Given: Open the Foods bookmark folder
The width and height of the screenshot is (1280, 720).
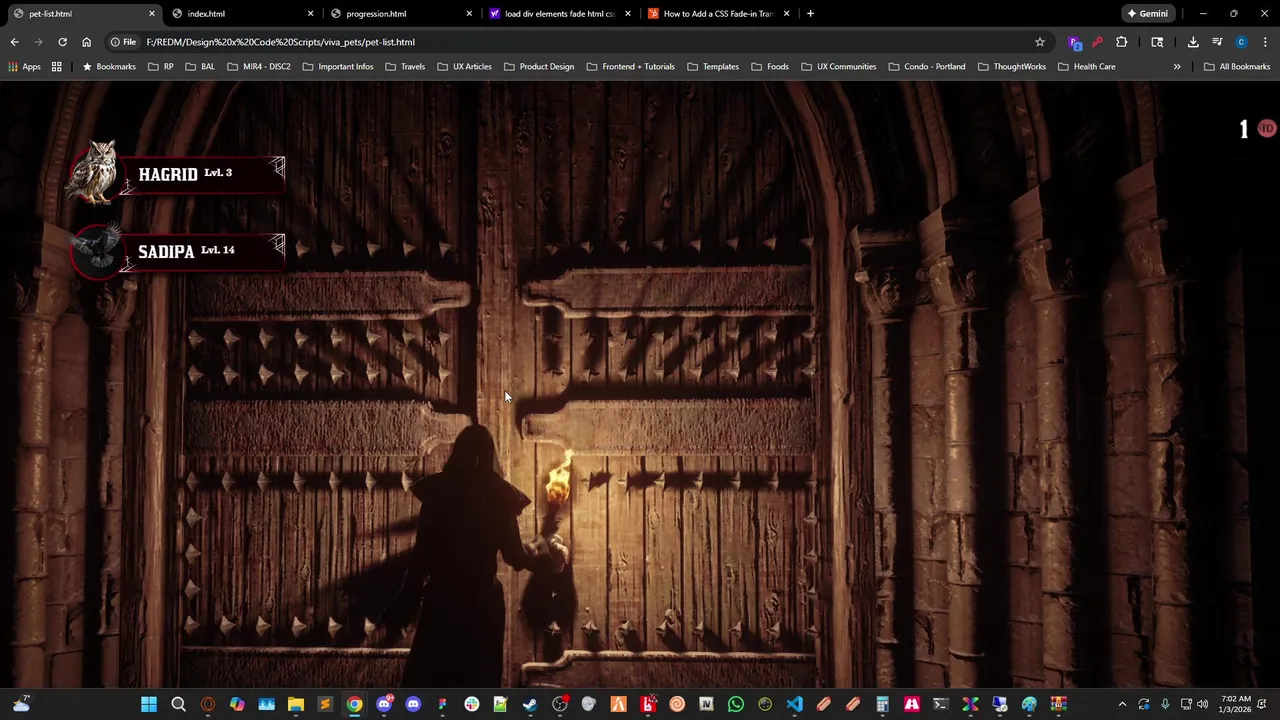Looking at the screenshot, I should (x=769, y=67).
